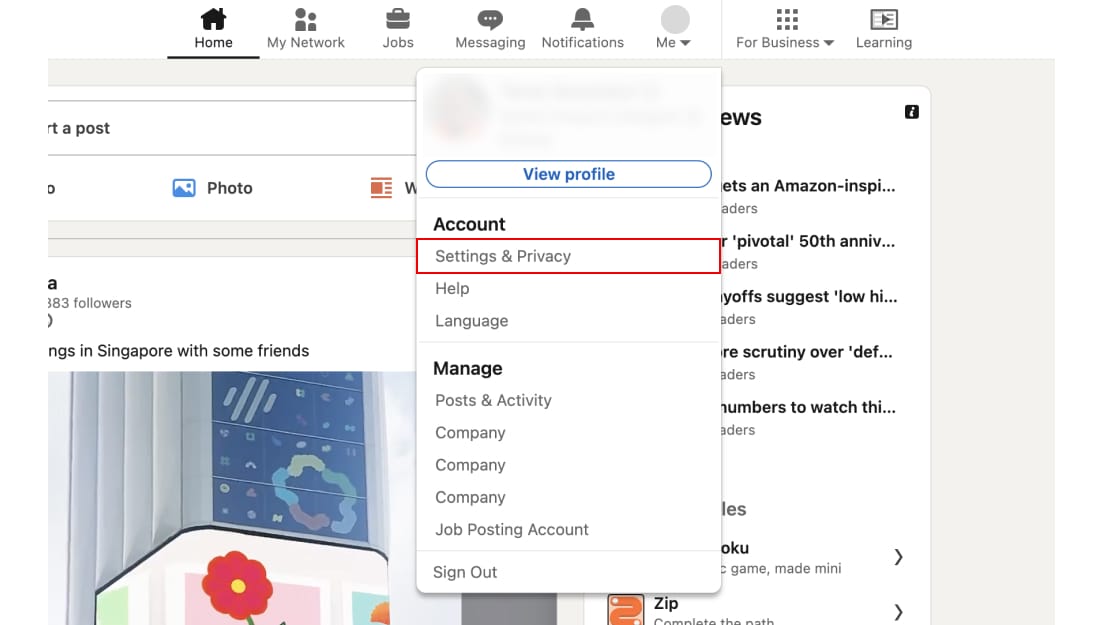Image resolution: width=1103 pixels, height=625 pixels.
Task: Expand the For Business dropdown arrow
Action: pos(829,43)
